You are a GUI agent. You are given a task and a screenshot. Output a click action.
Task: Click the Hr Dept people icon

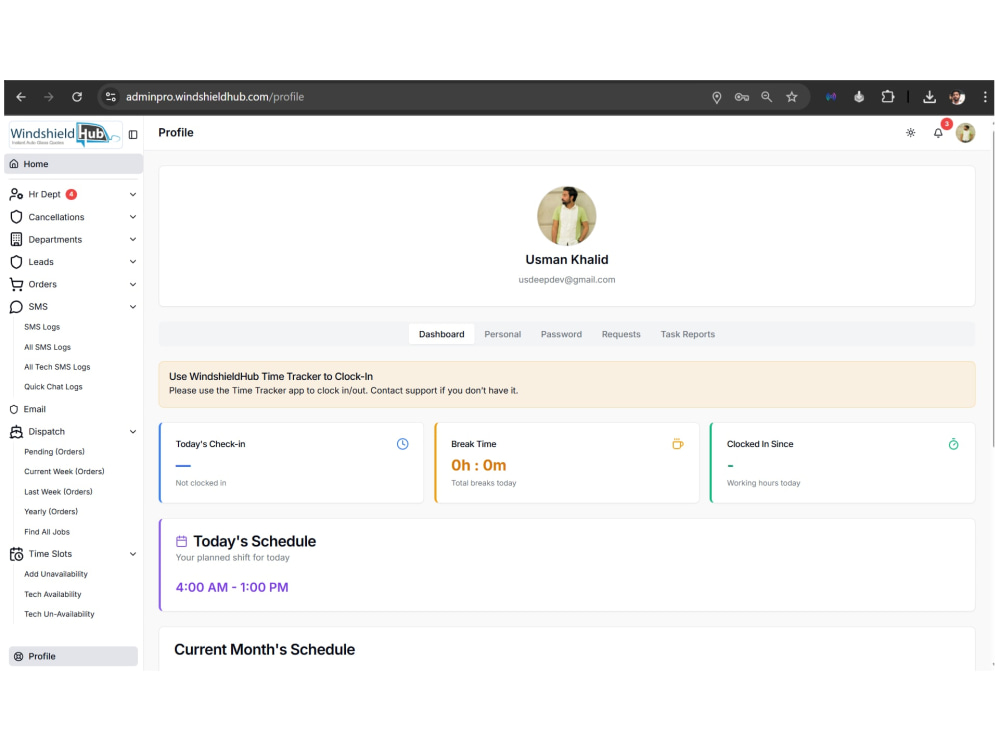pyautogui.click(x=16, y=194)
